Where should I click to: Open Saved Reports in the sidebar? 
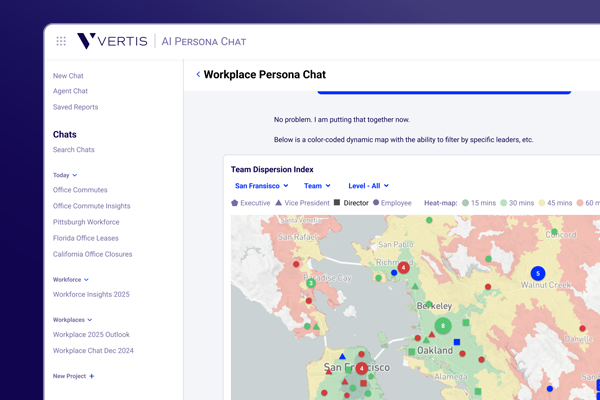[75, 107]
